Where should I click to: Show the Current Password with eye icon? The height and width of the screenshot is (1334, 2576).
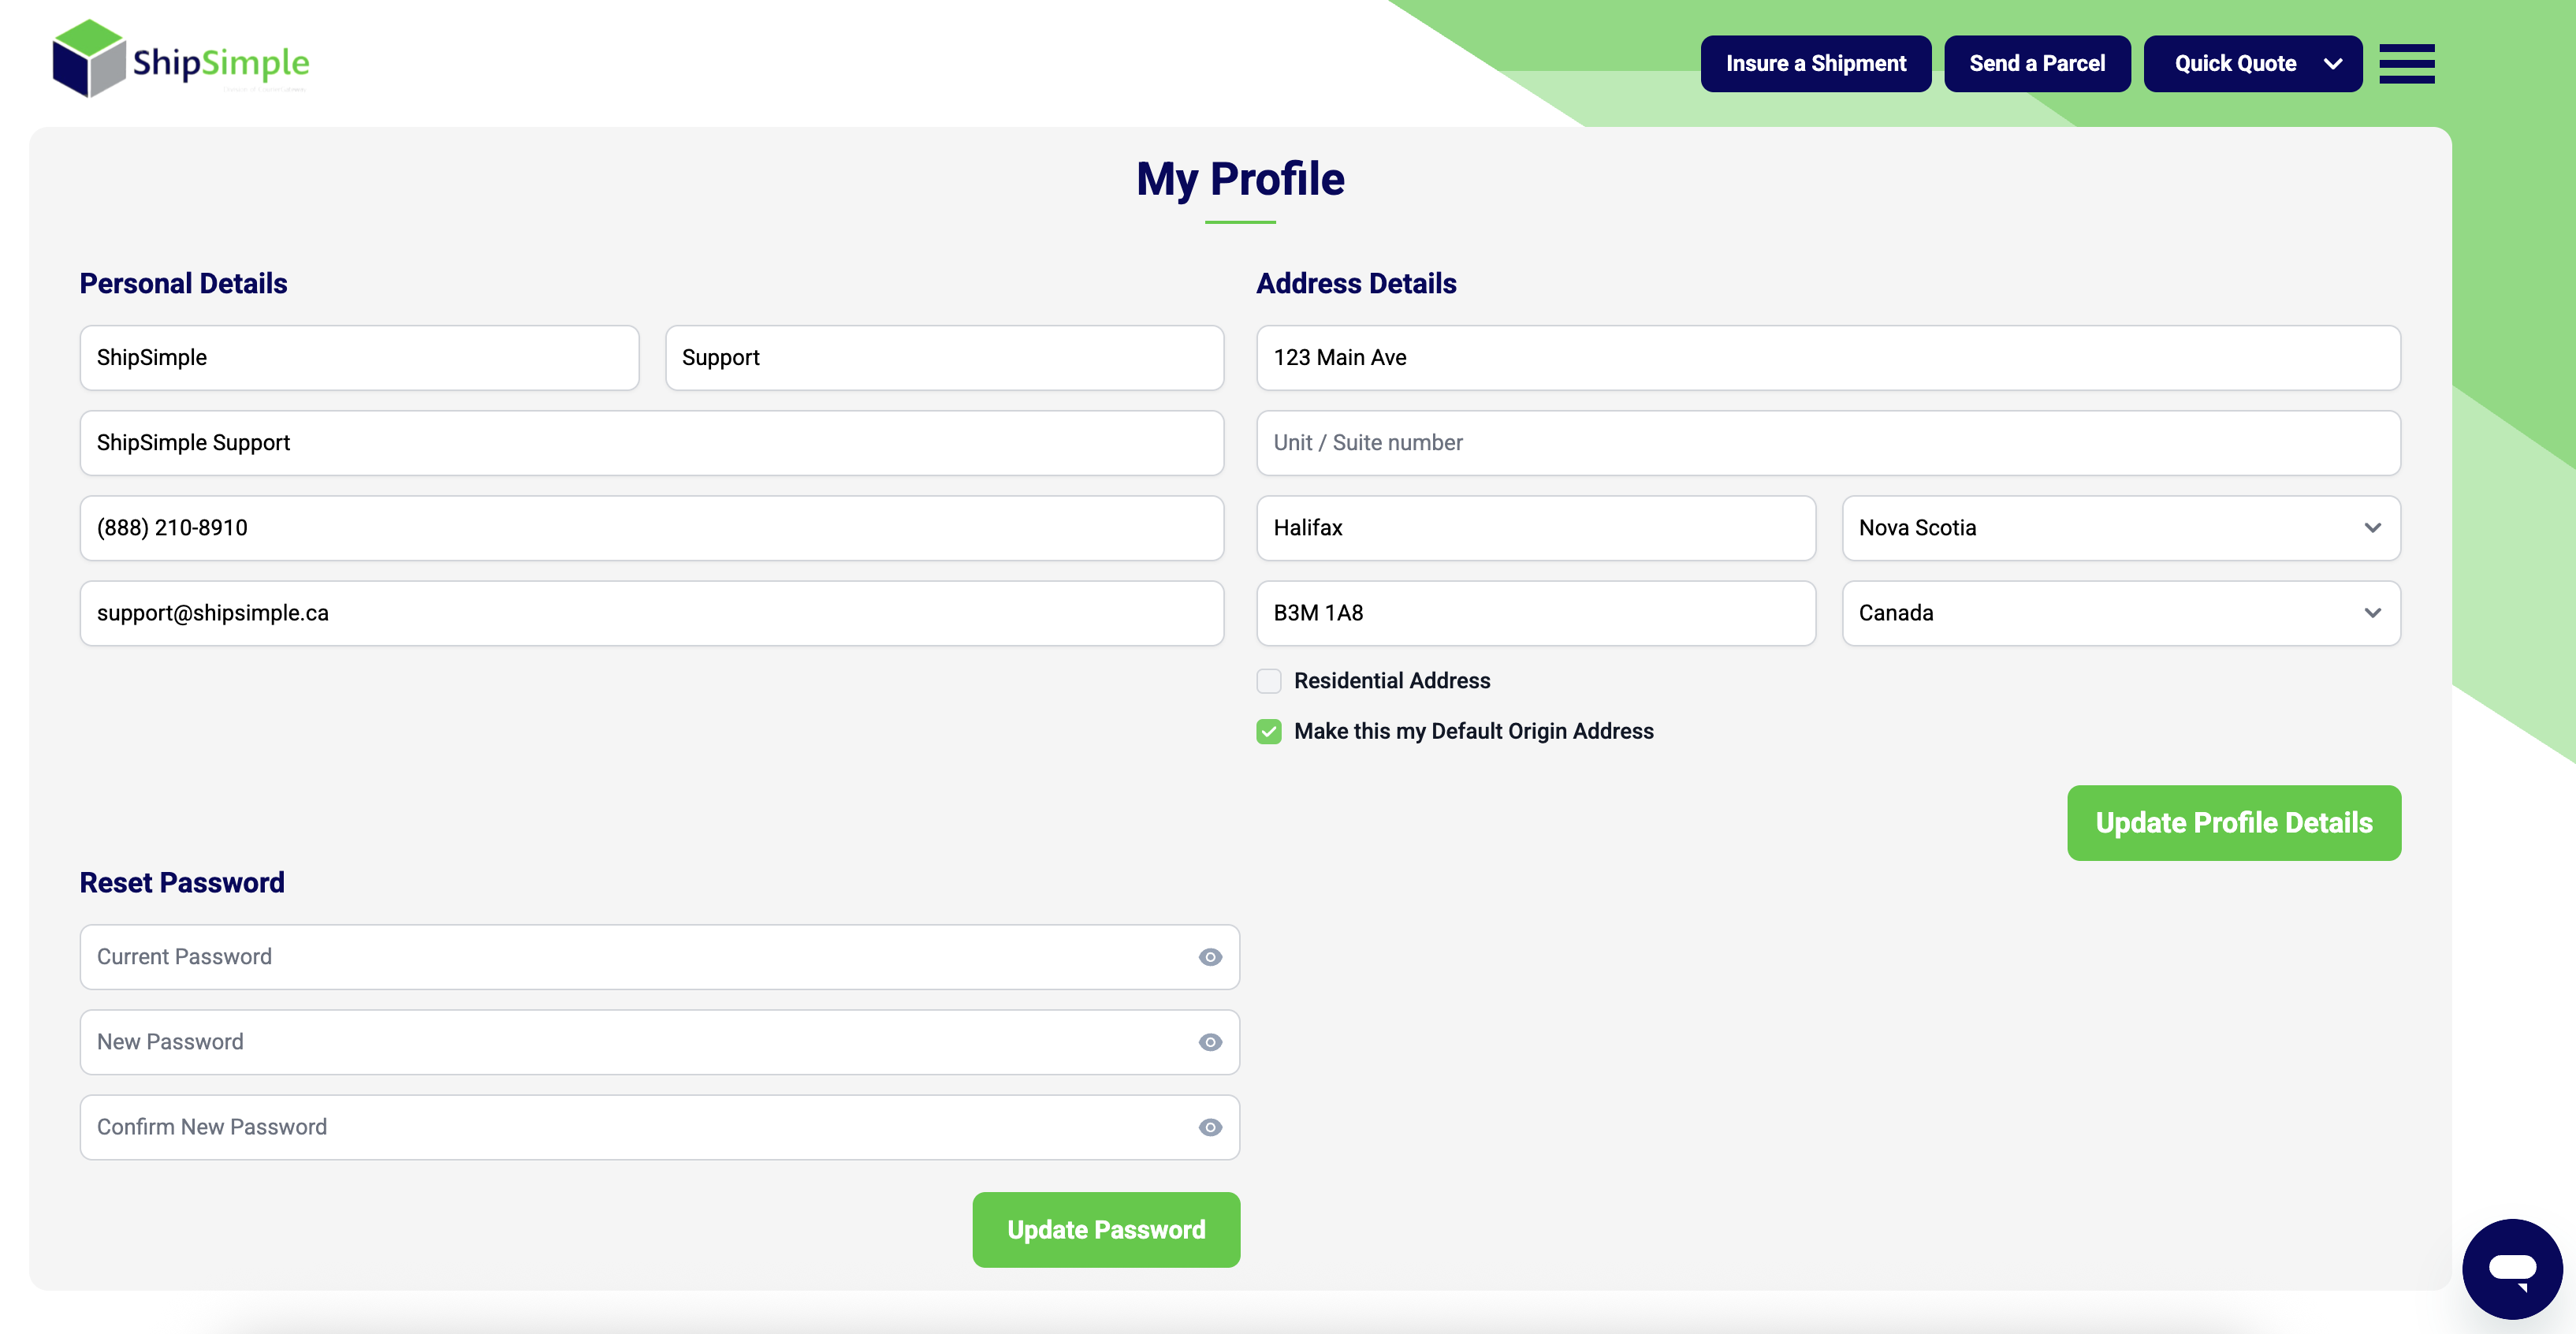[1210, 957]
